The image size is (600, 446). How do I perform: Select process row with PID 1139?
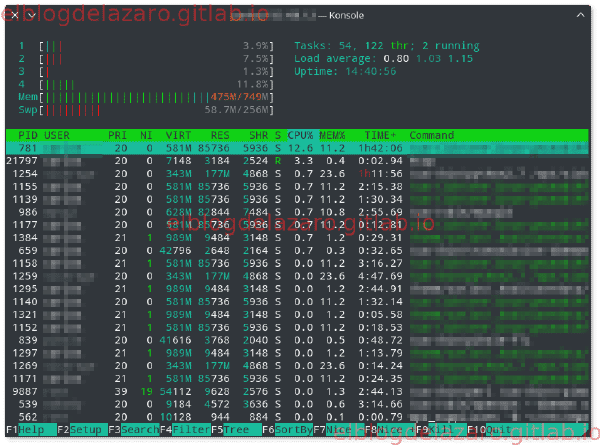click(297, 199)
